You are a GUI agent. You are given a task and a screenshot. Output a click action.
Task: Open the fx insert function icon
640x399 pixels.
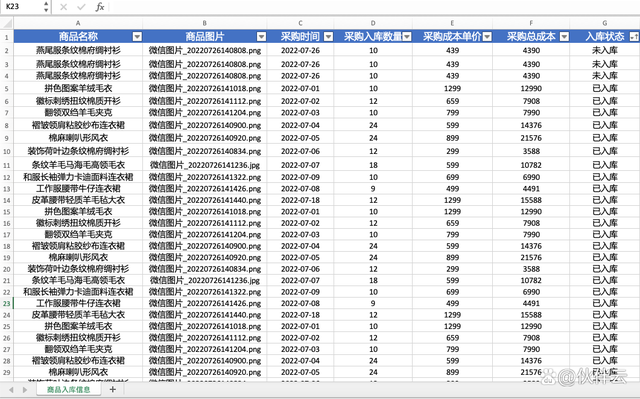coord(100,7)
